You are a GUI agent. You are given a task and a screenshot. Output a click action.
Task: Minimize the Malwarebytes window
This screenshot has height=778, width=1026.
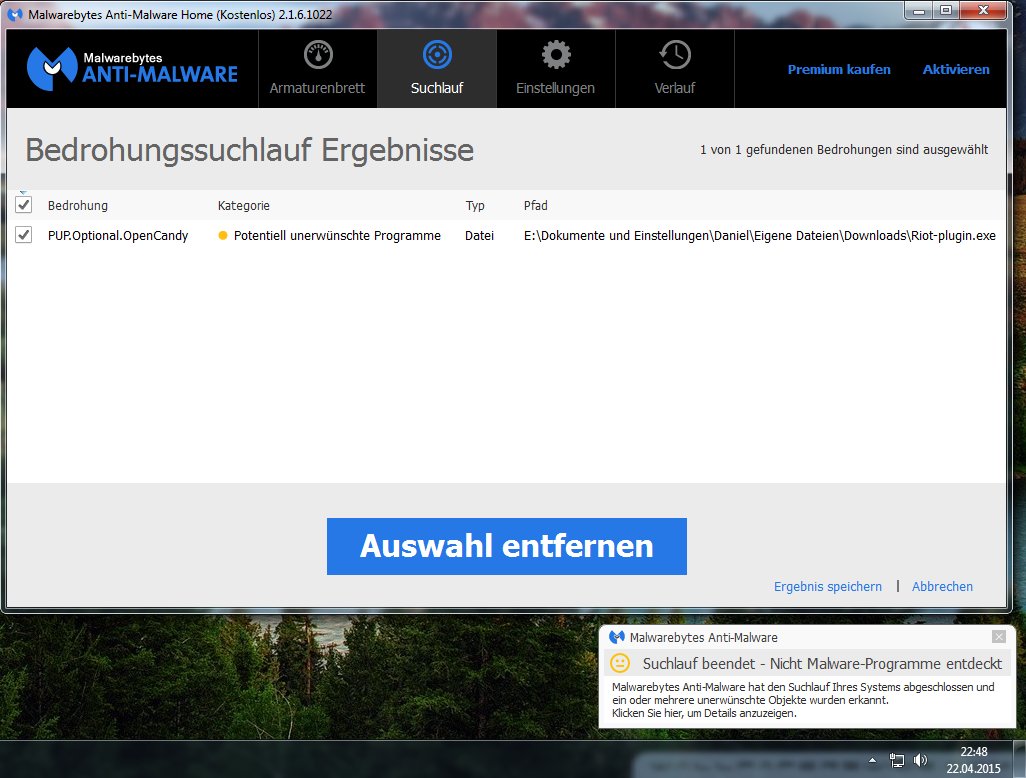coord(919,10)
